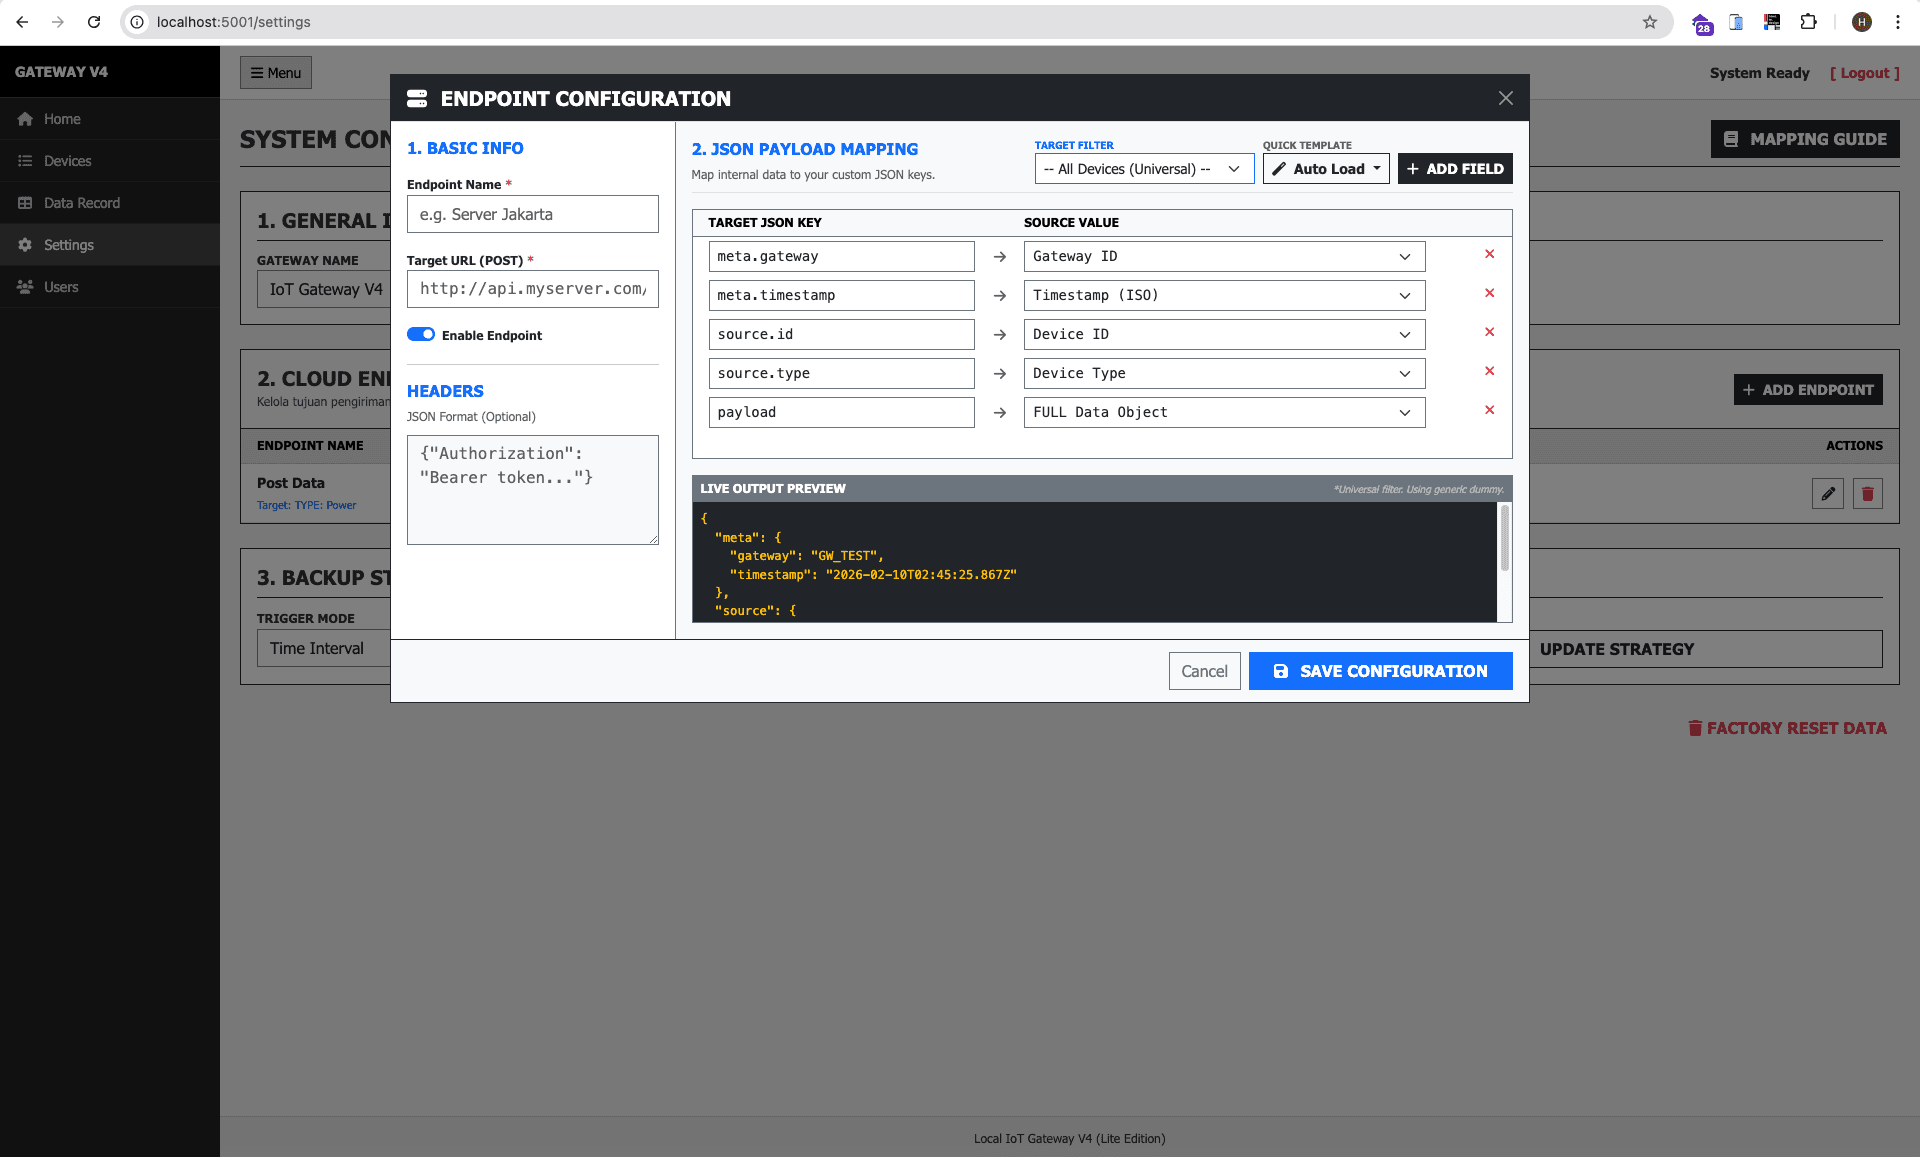Open the Target Filter dropdown
1920x1157 pixels.
[1143, 169]
